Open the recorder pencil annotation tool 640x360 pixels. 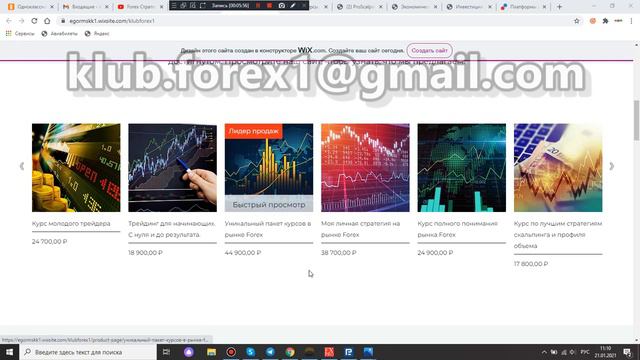[x=293, y=5]
